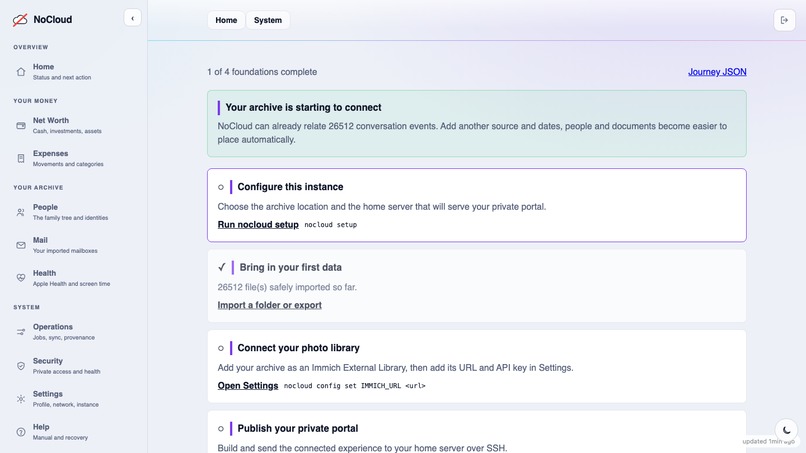The width and height of the screenshot is (806, 453).
Task: Open the Import a folder or export link
Action: (x=269, y=305)
